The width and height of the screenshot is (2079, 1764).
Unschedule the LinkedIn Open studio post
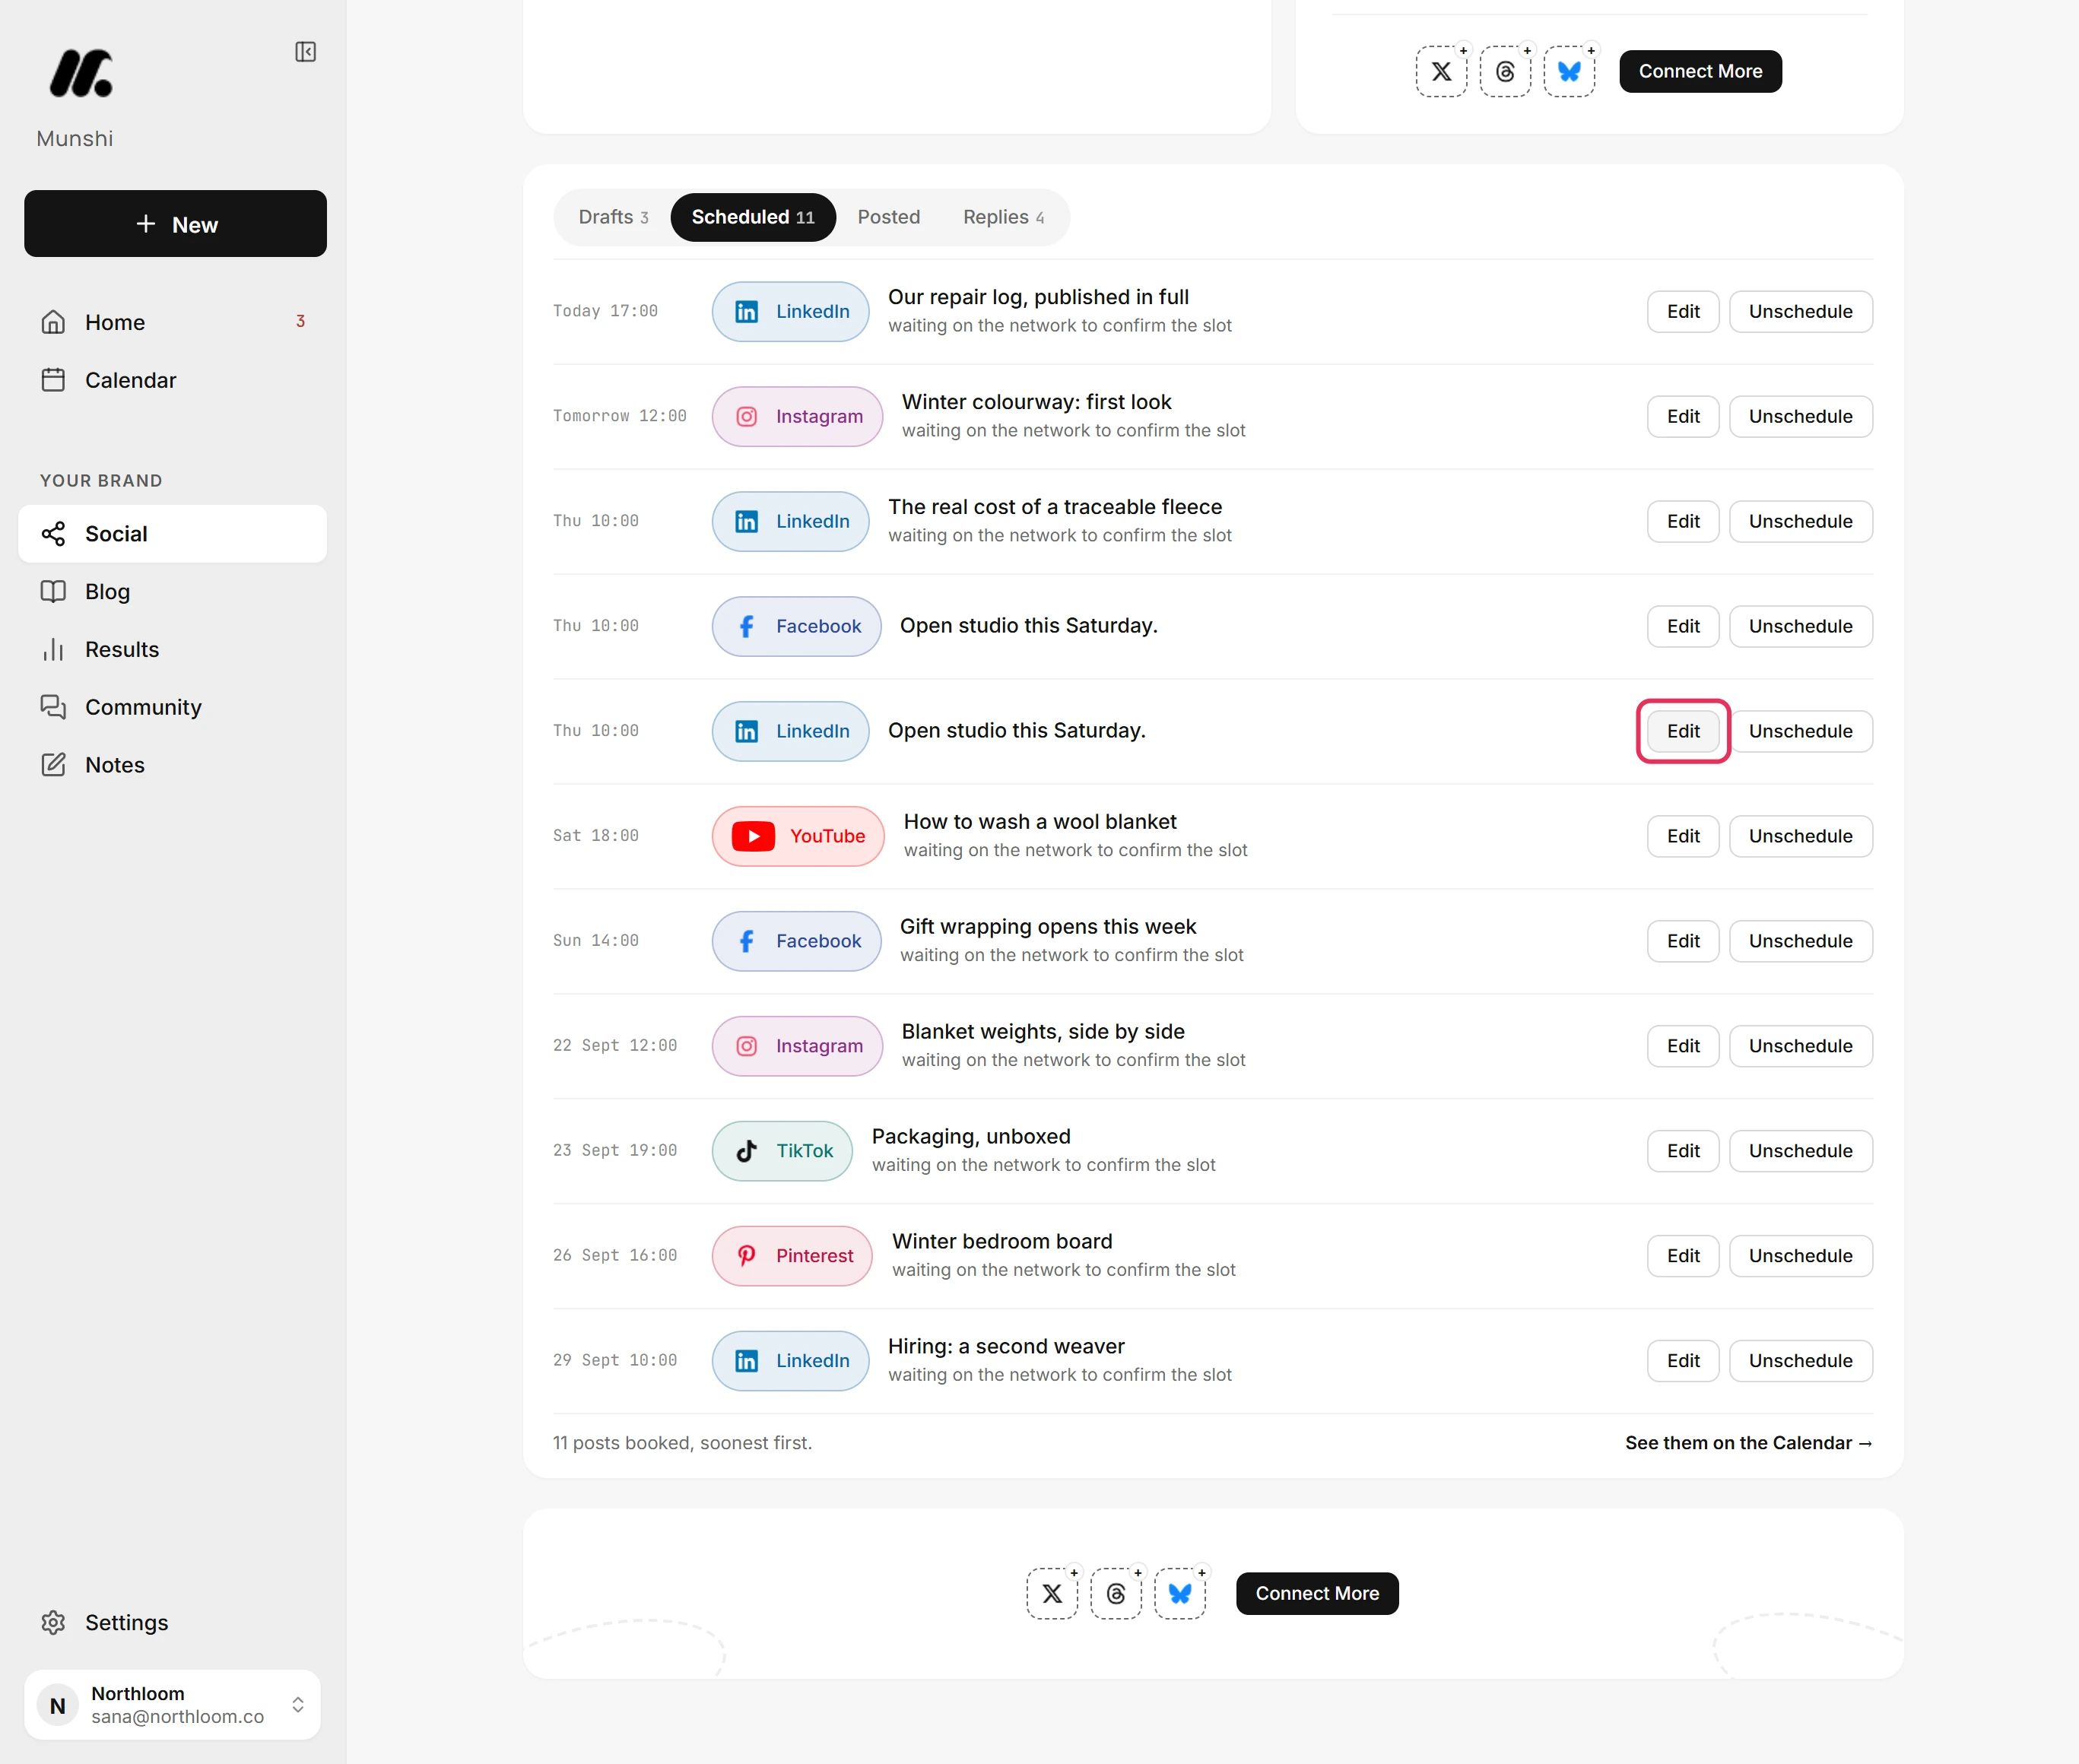pyautogui.click(x=1800, y=732)
